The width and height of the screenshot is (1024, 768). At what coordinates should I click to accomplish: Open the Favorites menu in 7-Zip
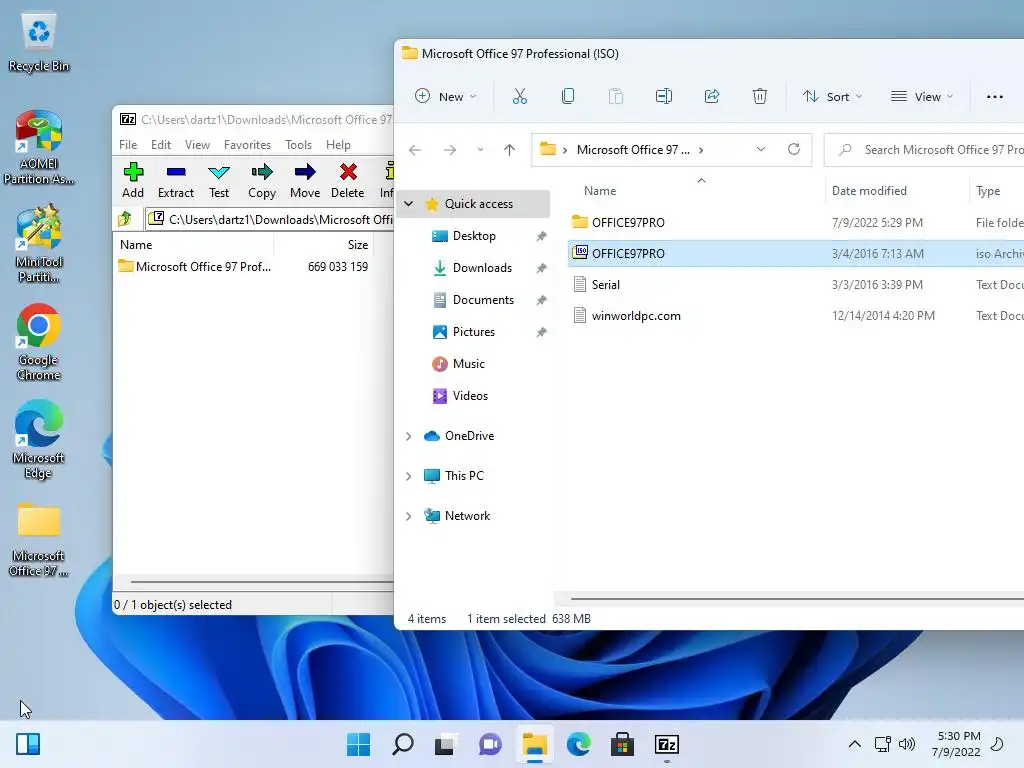tap(247, 145)
